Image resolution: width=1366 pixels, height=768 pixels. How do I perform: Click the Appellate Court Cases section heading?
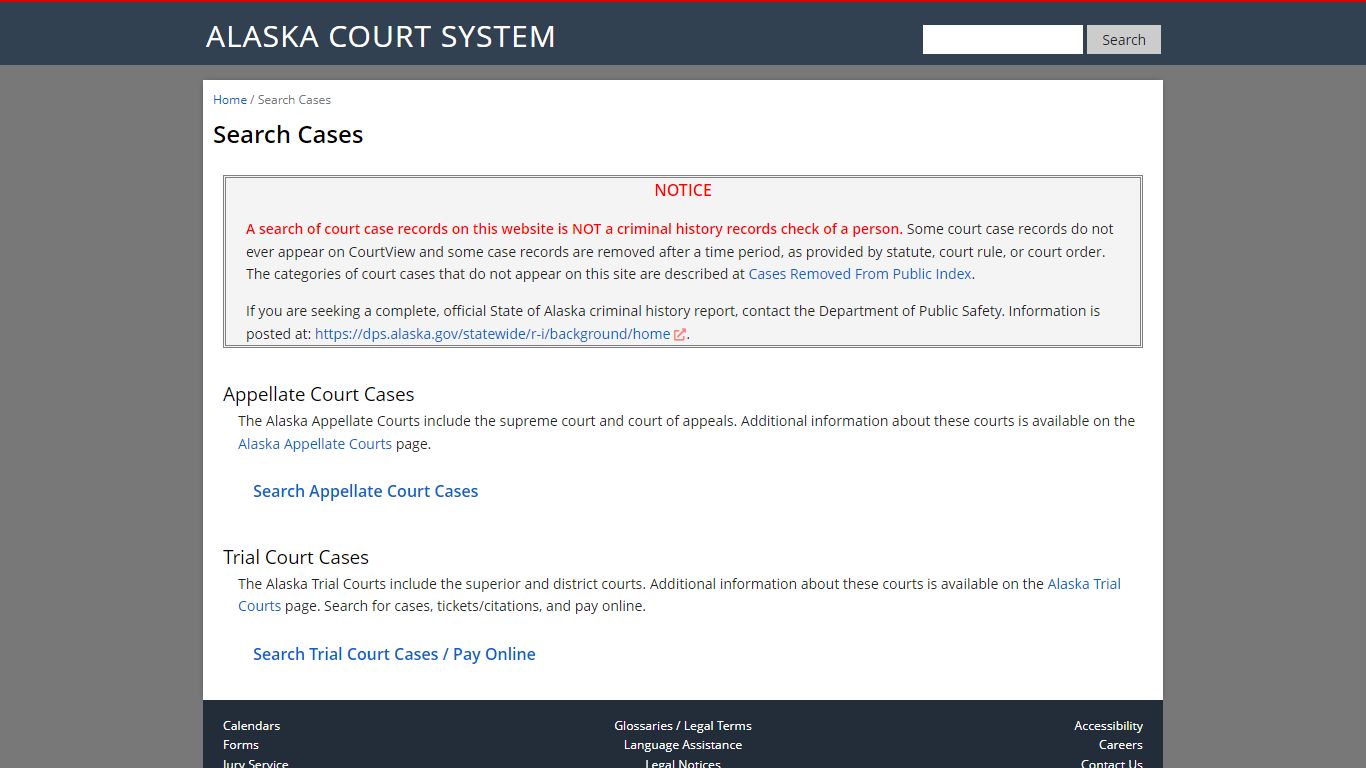click(x=318, y=394)
